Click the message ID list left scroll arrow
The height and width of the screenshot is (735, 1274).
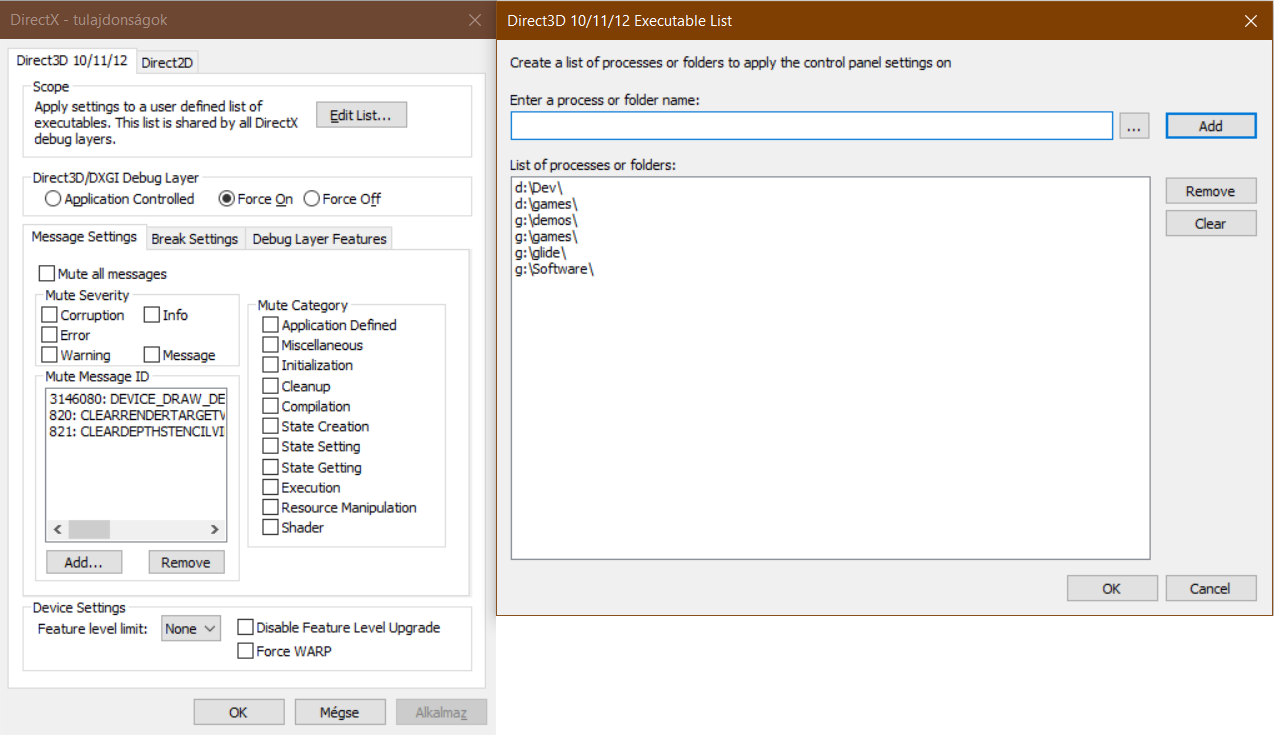click(x=57, y=530)
